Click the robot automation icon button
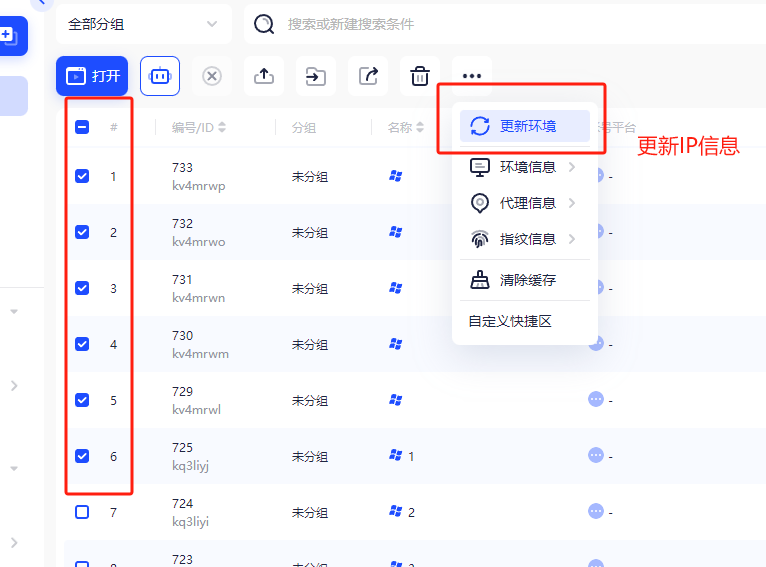766x567 pixels. click(x=160, y=76)
